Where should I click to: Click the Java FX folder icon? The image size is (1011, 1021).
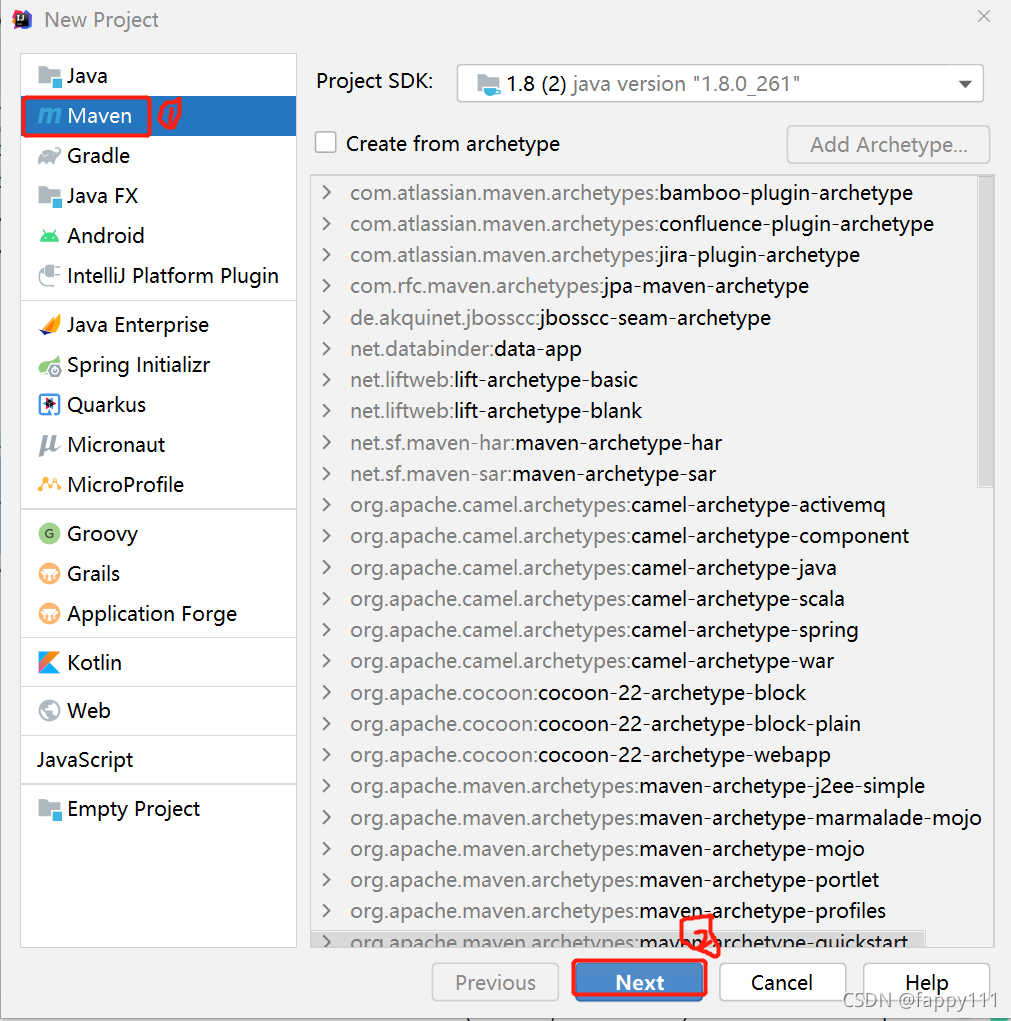pyautogui.click(x=49, y=196)
